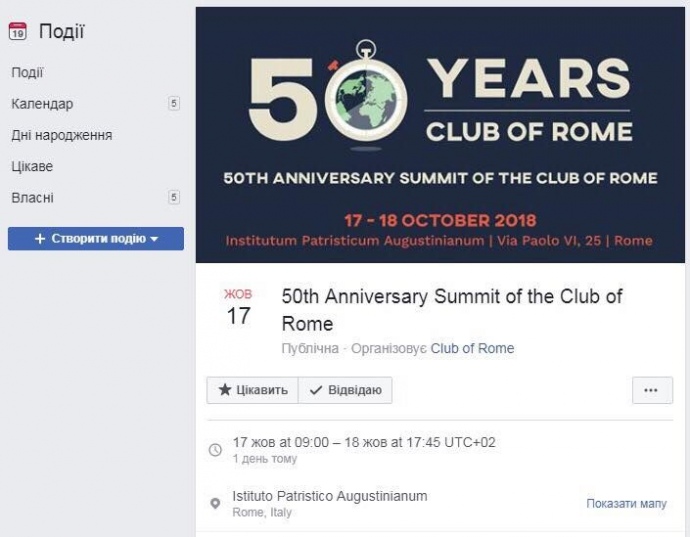
Task: Click the calendar icon beside Події heading
Action: (x=17, y=32)
